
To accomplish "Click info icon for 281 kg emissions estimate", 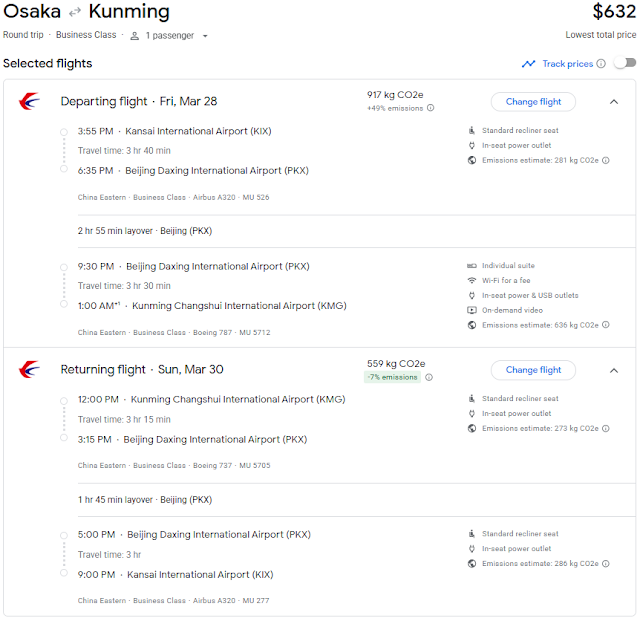I will (606, 160).
